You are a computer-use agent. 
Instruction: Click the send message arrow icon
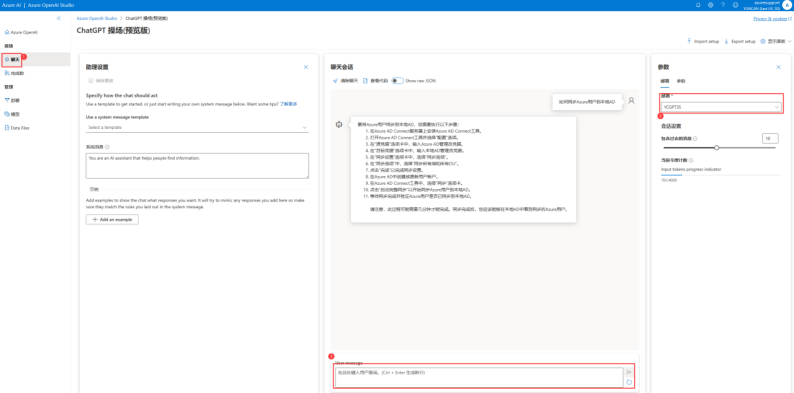click(x=629, y=372)
